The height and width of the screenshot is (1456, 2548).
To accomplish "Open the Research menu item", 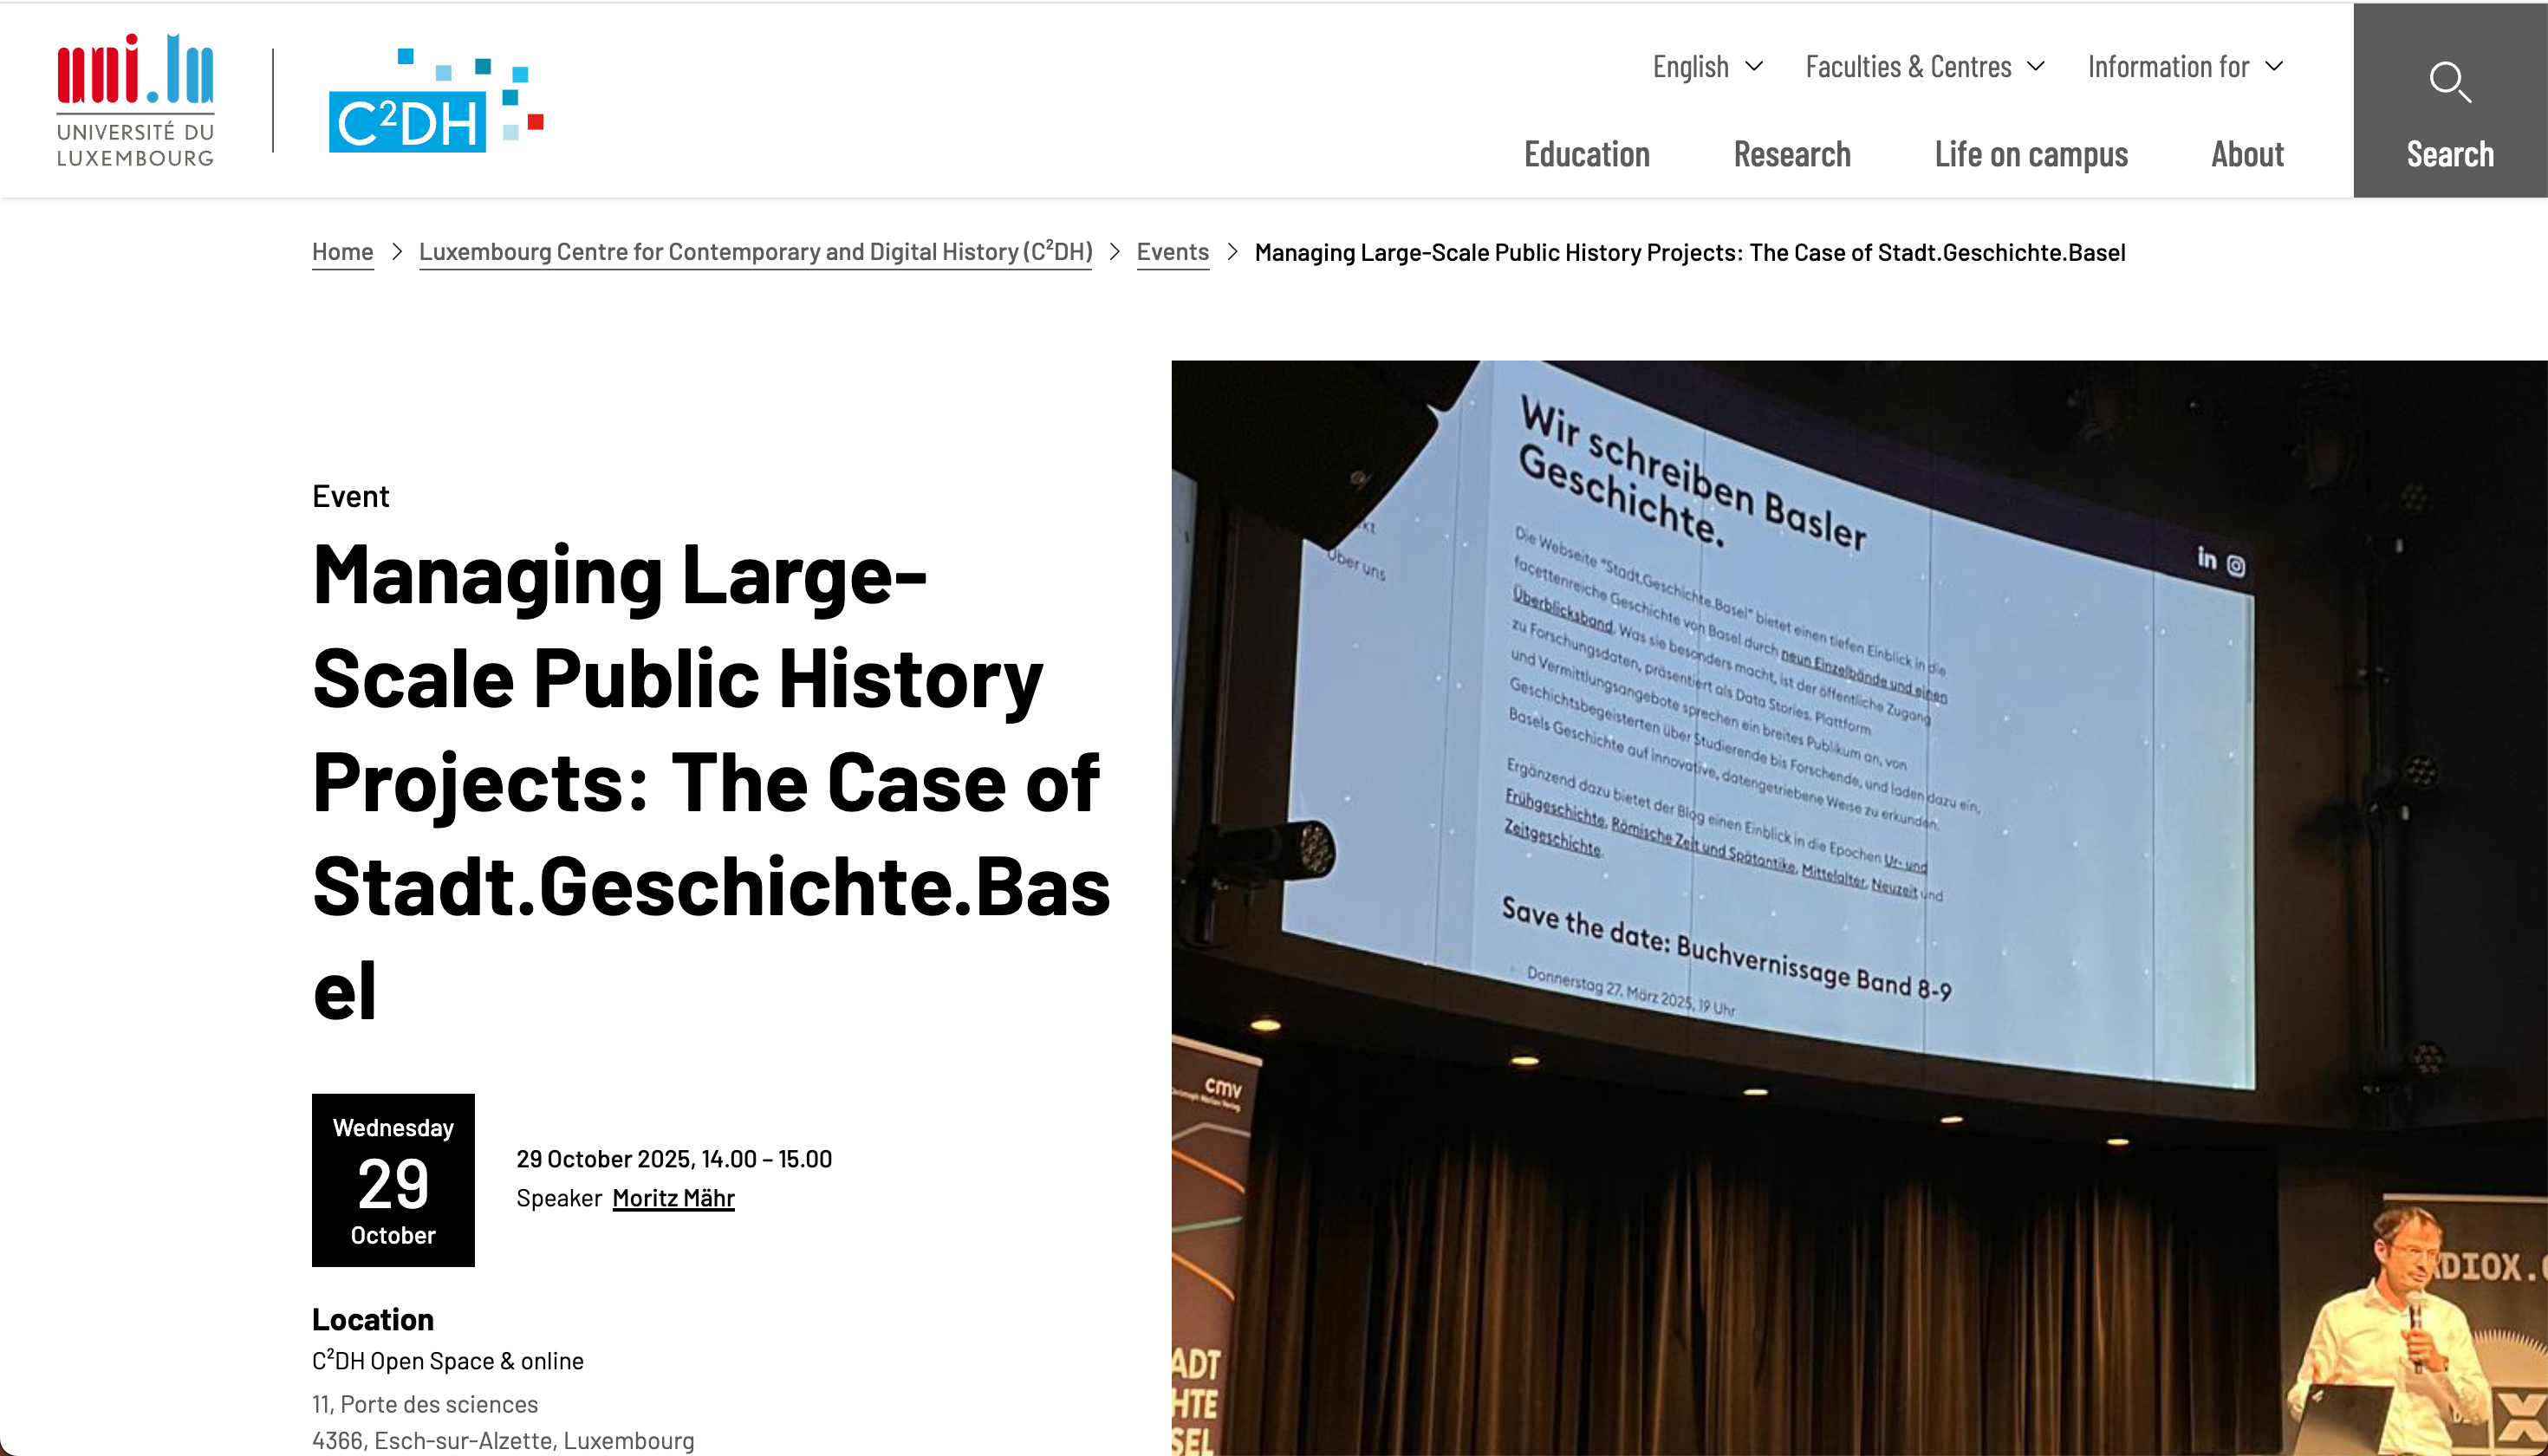I will click(1792, 154).
